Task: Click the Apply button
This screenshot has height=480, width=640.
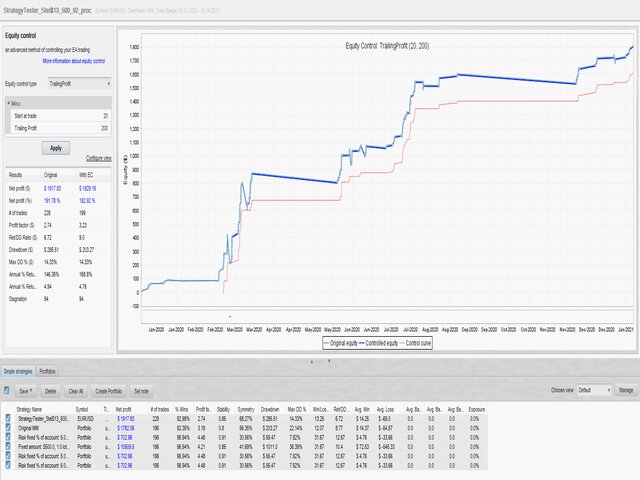Action: (56, 148)
